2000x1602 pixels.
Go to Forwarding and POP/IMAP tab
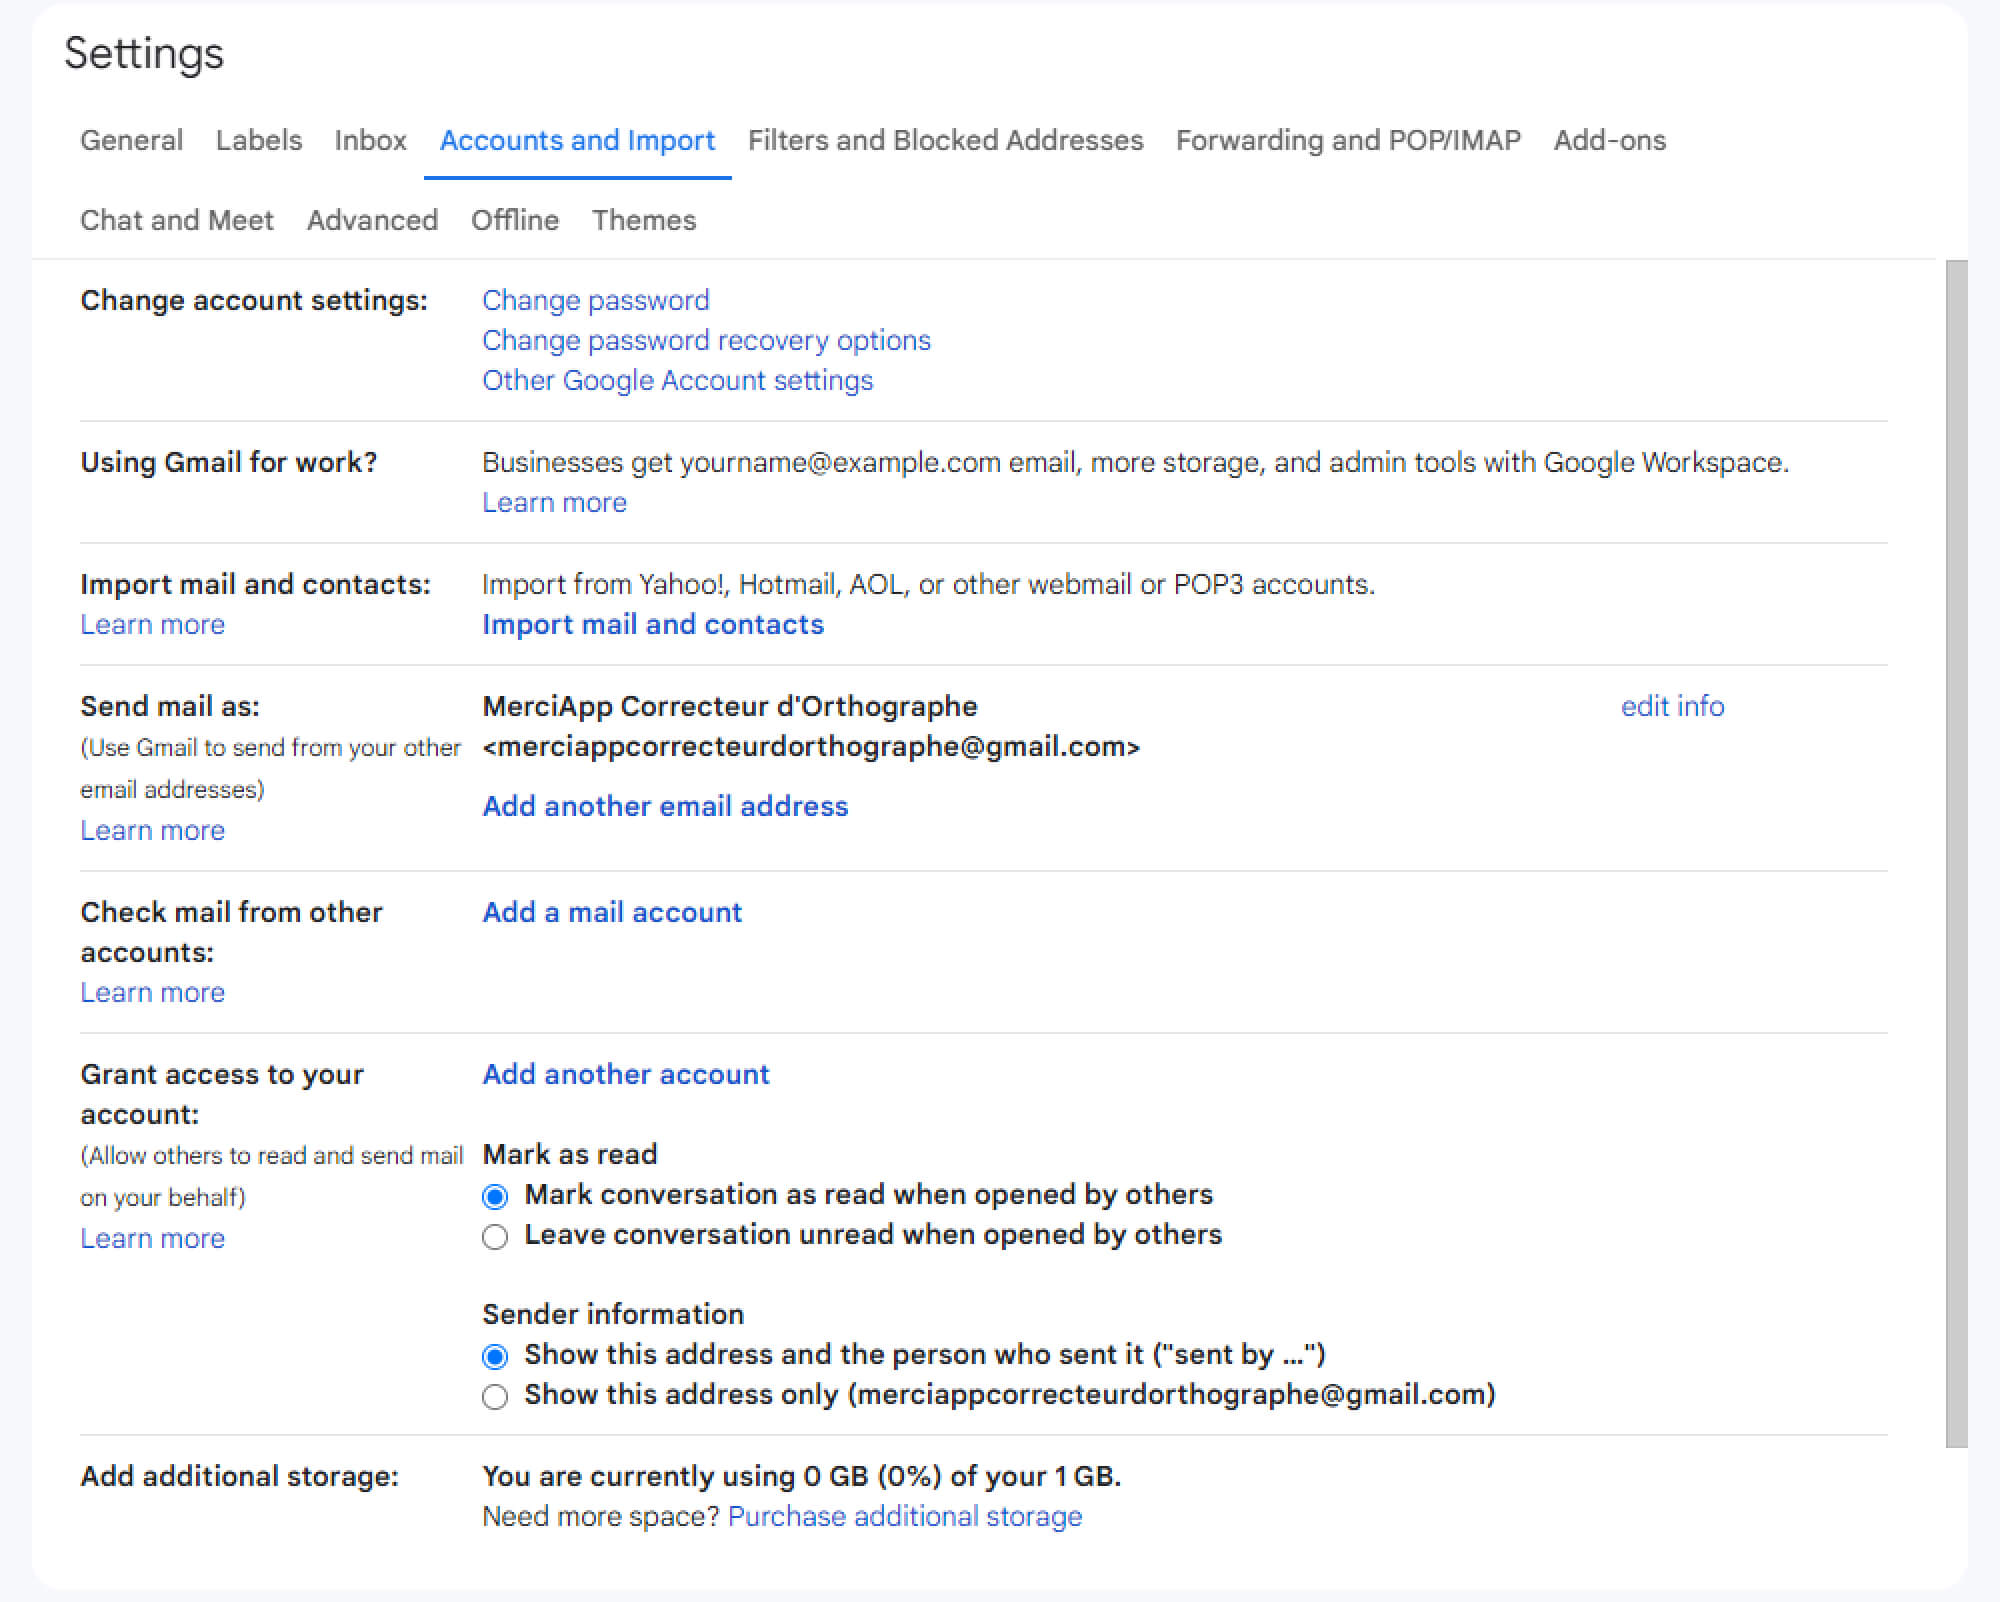point(1347,140)
